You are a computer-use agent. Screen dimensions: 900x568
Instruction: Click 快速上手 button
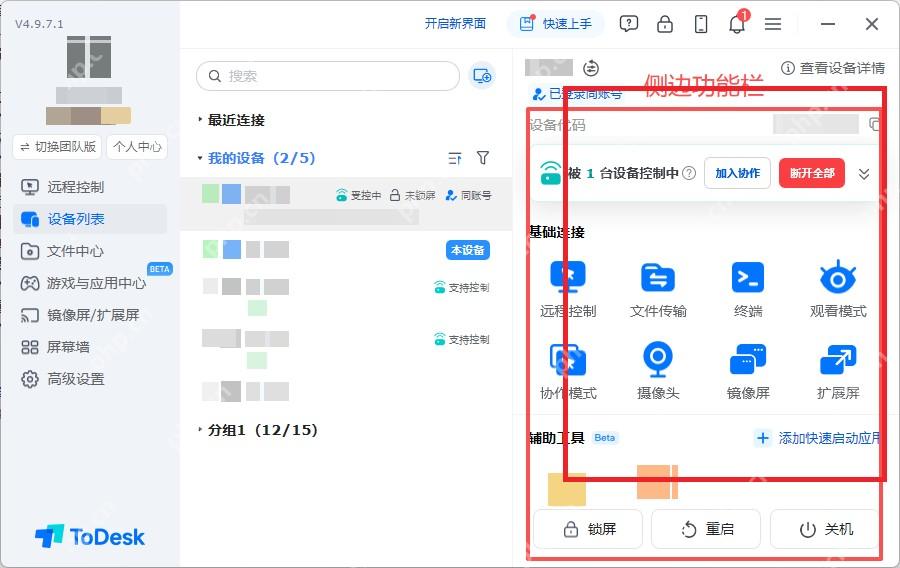pyautogui.click(x=556, y=24)
